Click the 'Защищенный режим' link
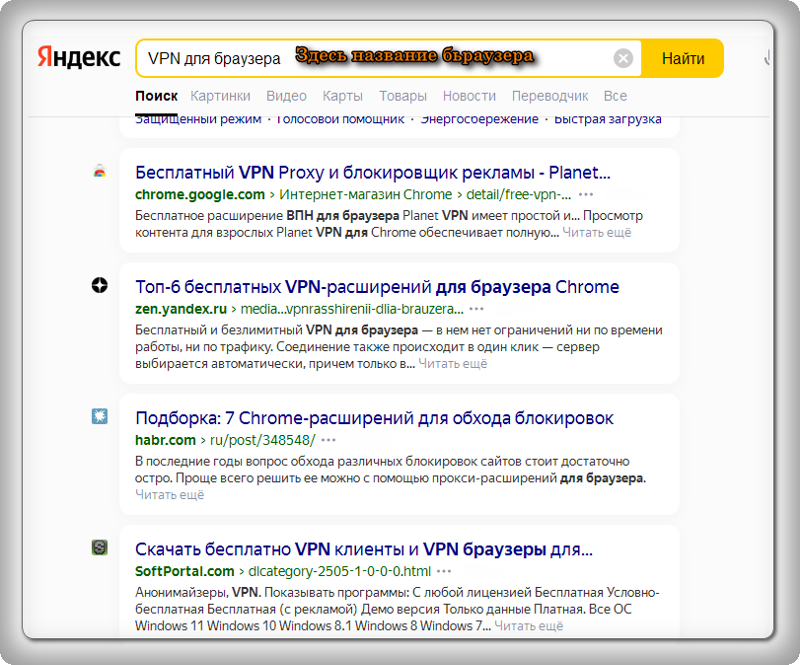 click(x=198, y=119)
